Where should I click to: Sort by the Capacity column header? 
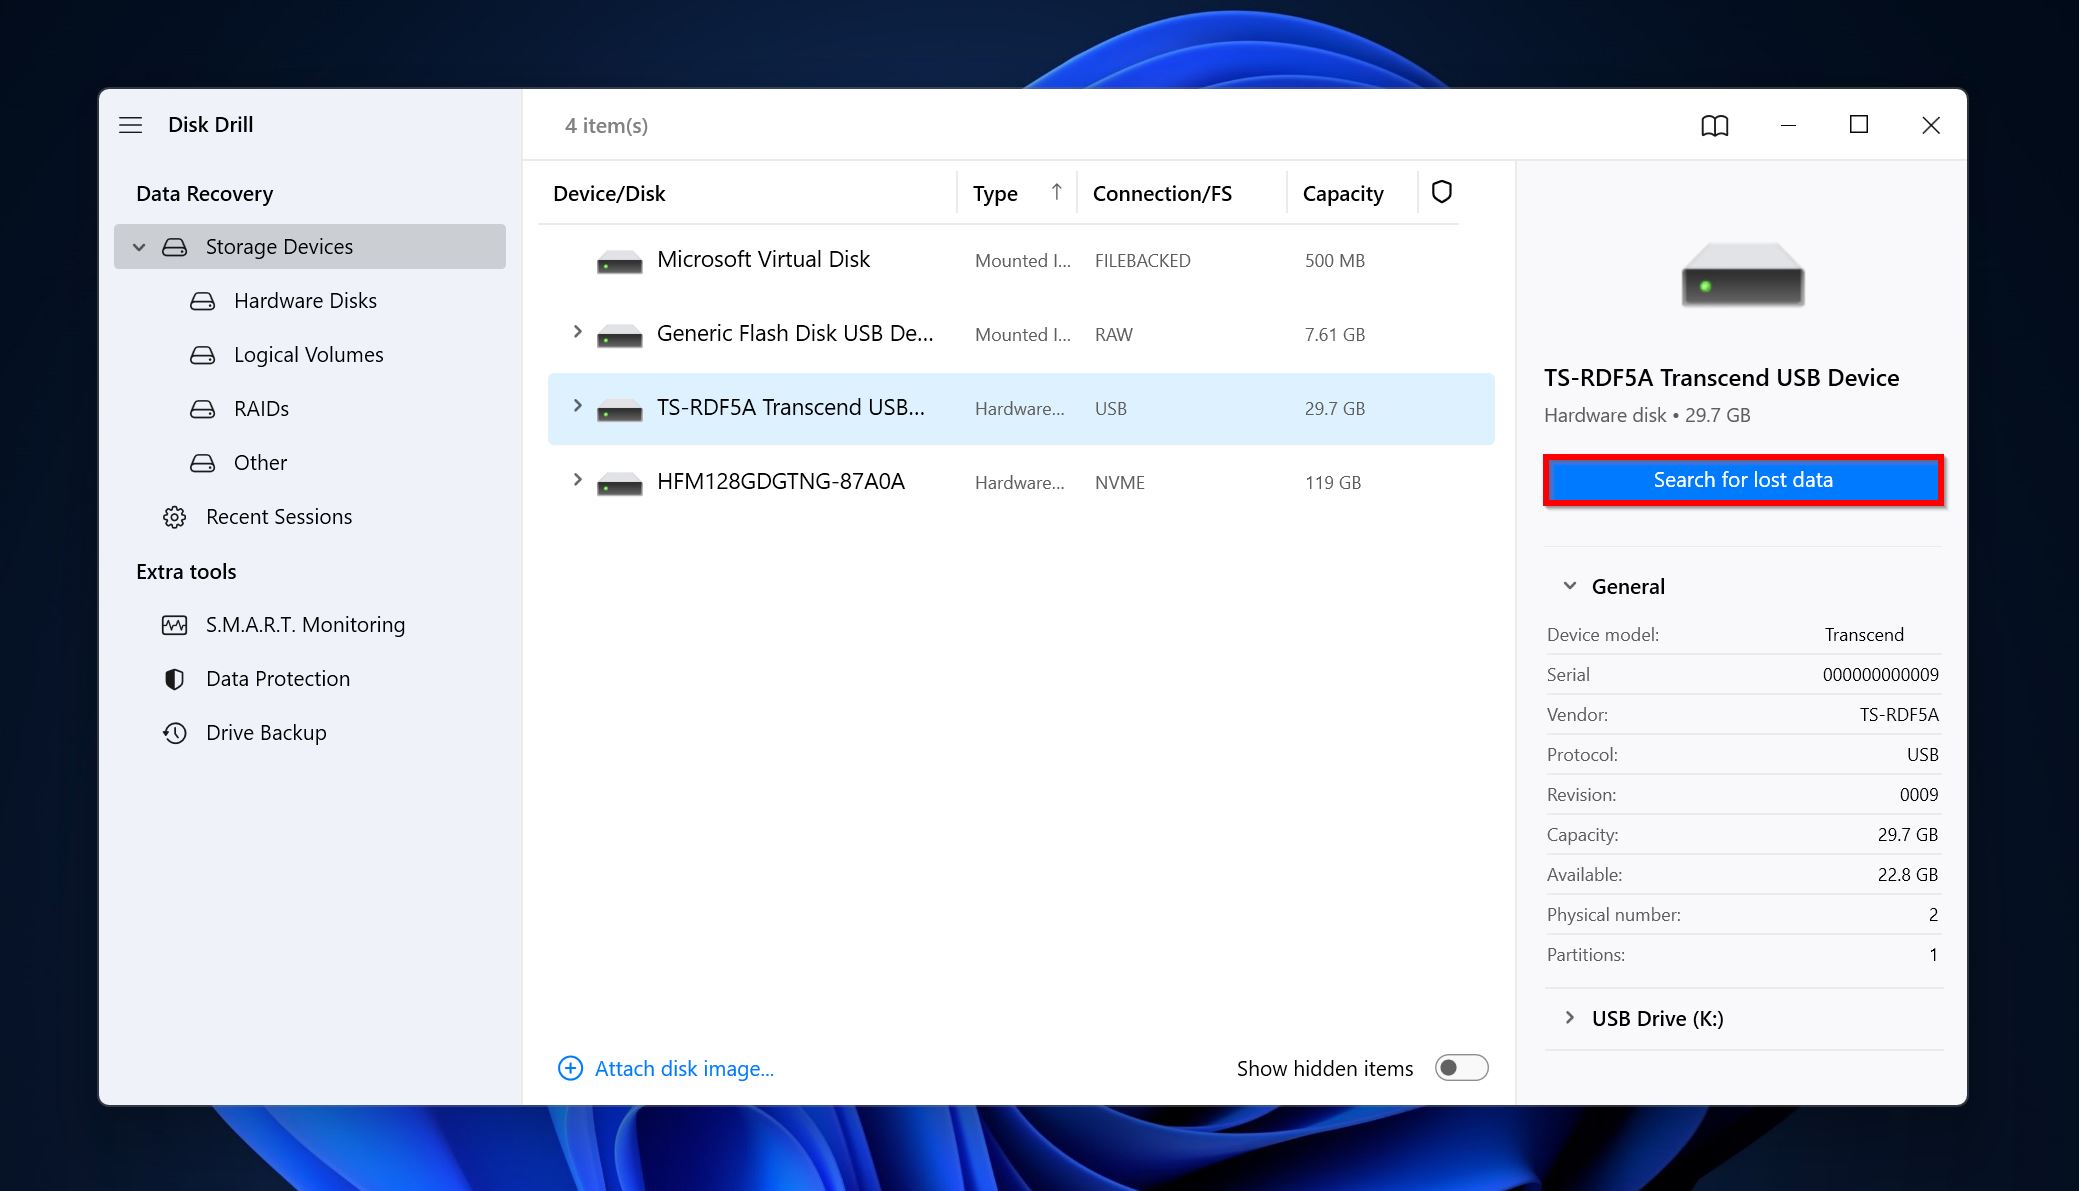point(1343,194)
